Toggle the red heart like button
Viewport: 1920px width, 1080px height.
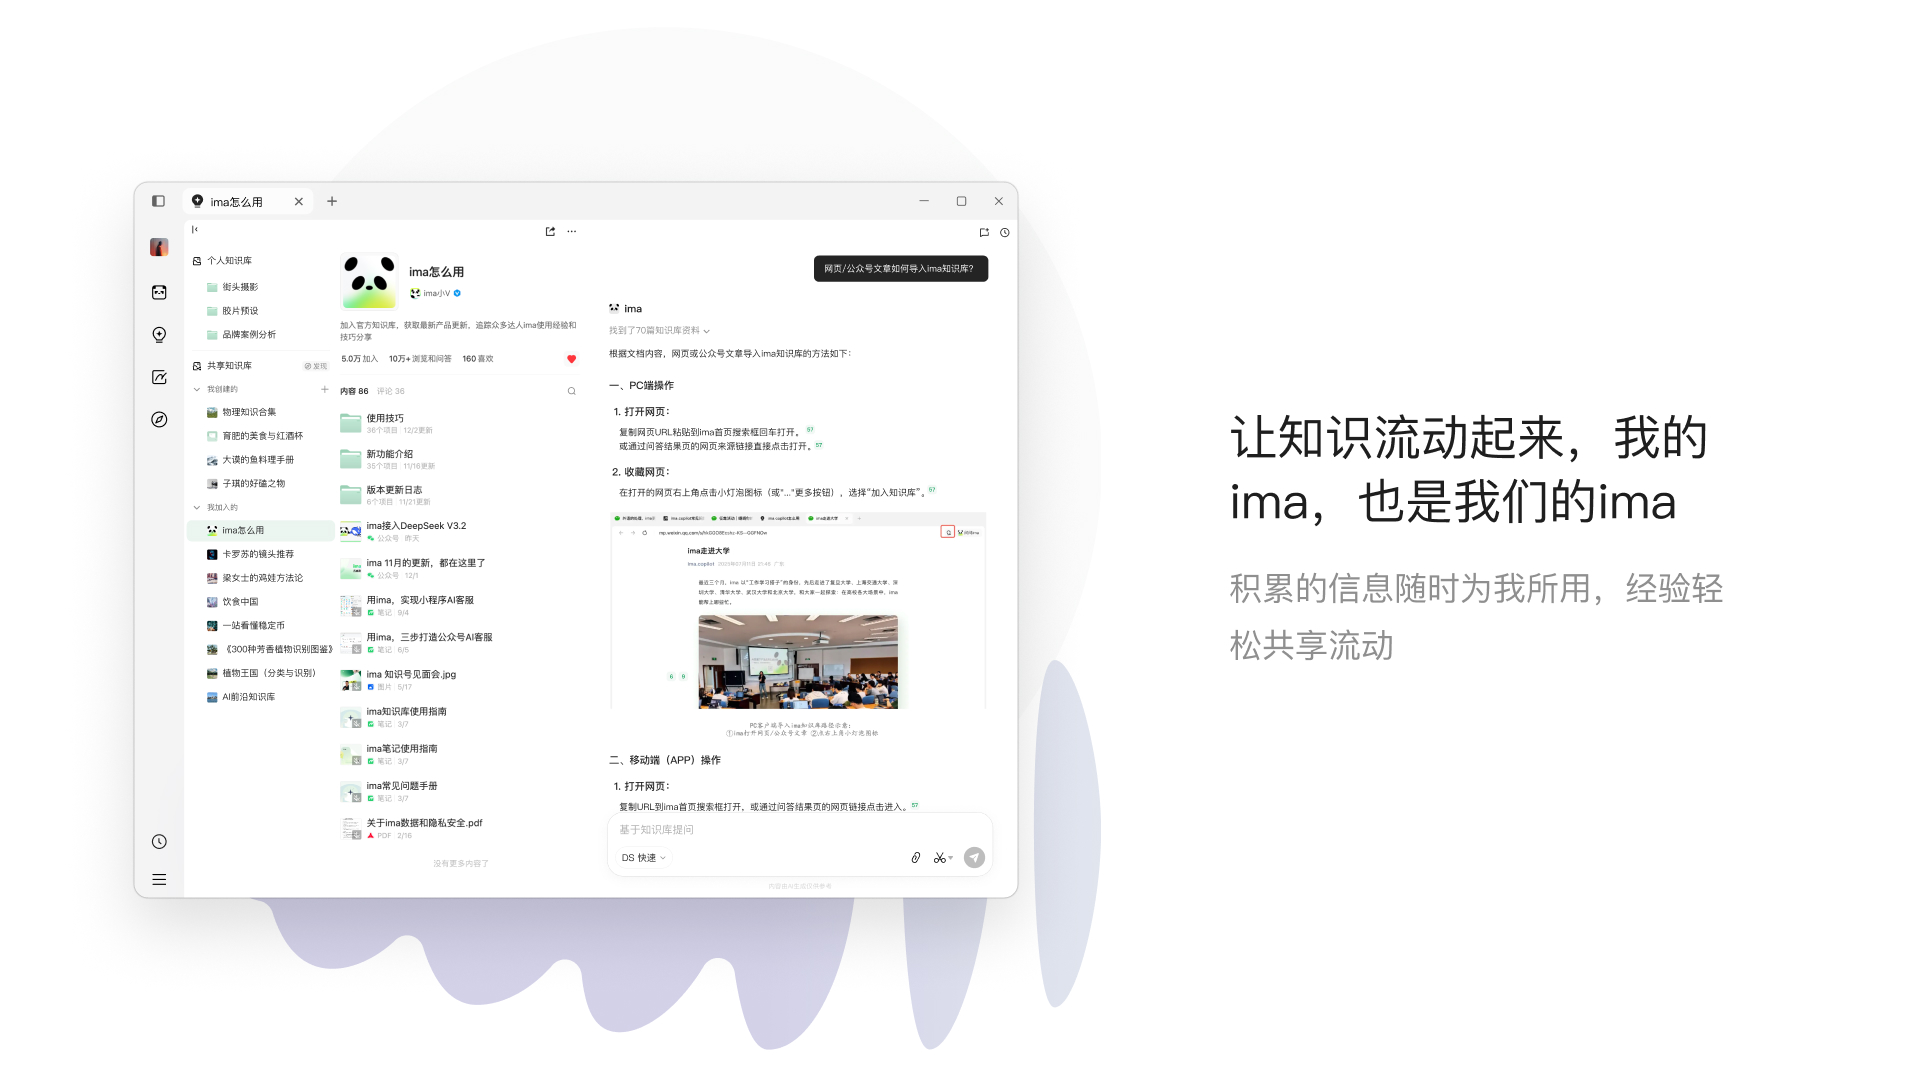pyautogui.click(x=572, y=359)
